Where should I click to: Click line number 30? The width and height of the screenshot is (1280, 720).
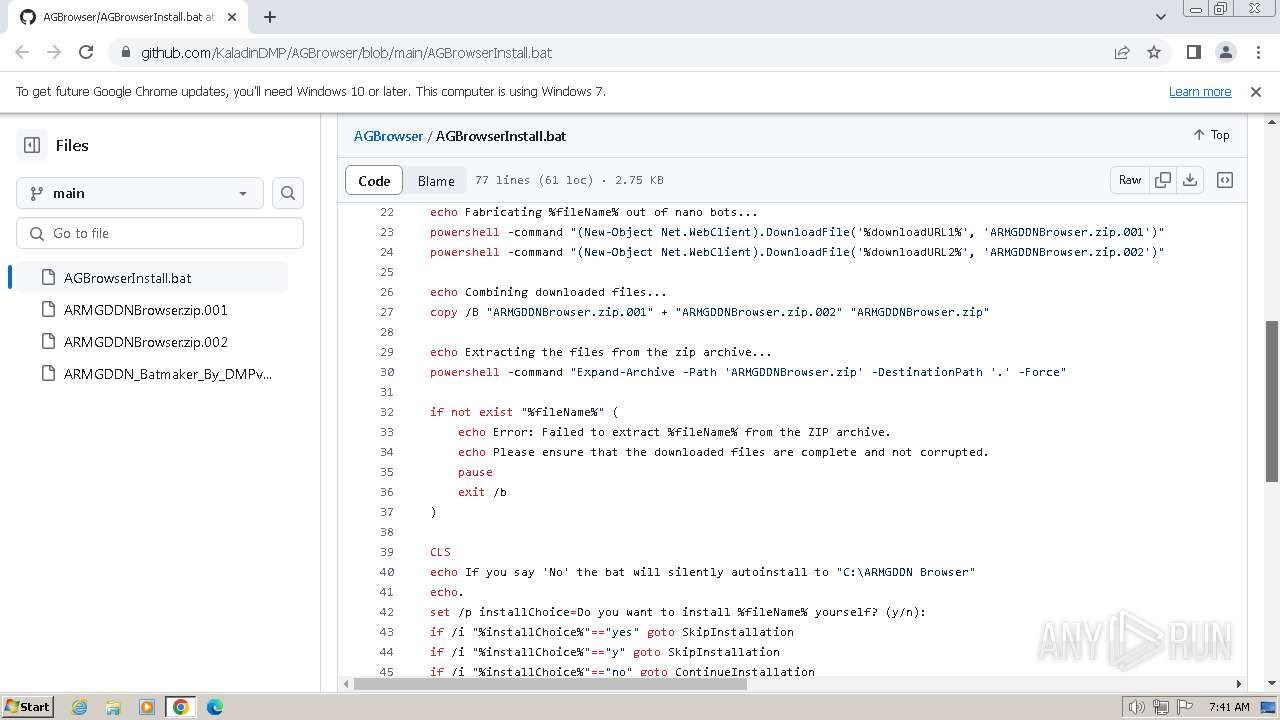click(387, 372)
